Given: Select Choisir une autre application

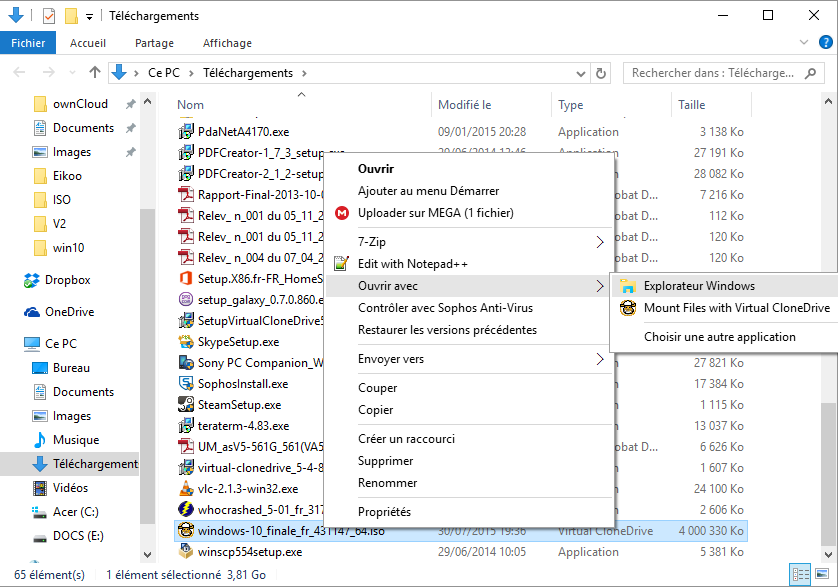Looking at the screenshot, I should 720,337.
